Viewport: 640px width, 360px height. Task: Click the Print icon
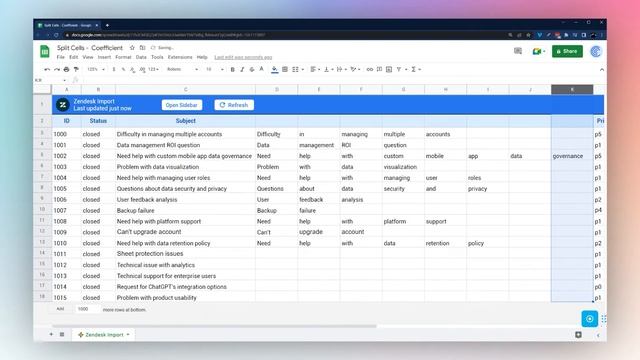pyautogui.click(x=67, y=69)
